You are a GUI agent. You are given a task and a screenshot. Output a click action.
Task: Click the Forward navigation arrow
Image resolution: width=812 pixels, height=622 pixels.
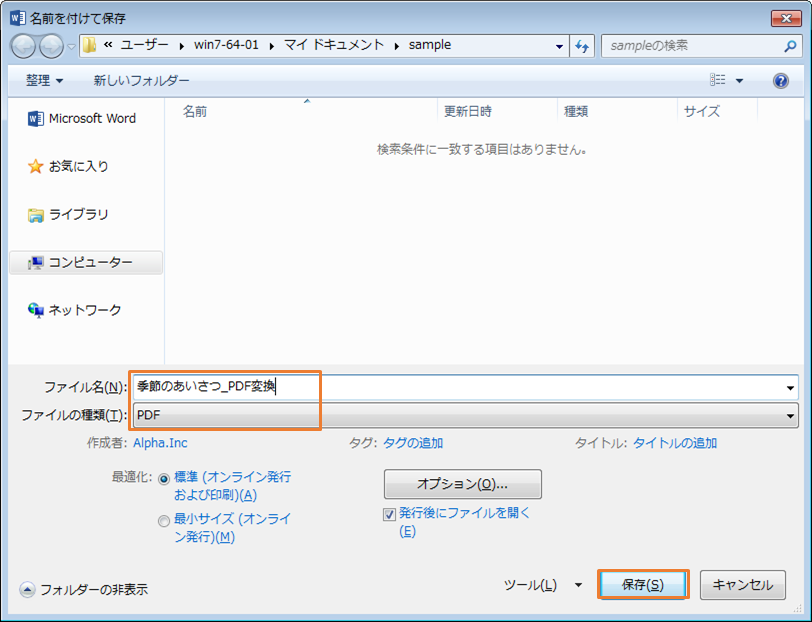51,47
